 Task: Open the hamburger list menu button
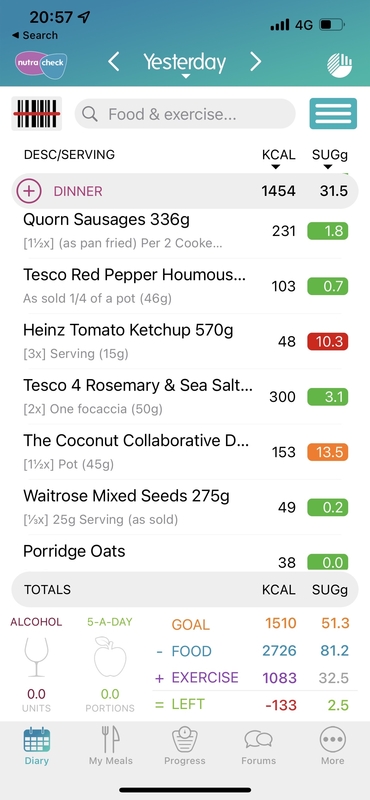[333, 113]
